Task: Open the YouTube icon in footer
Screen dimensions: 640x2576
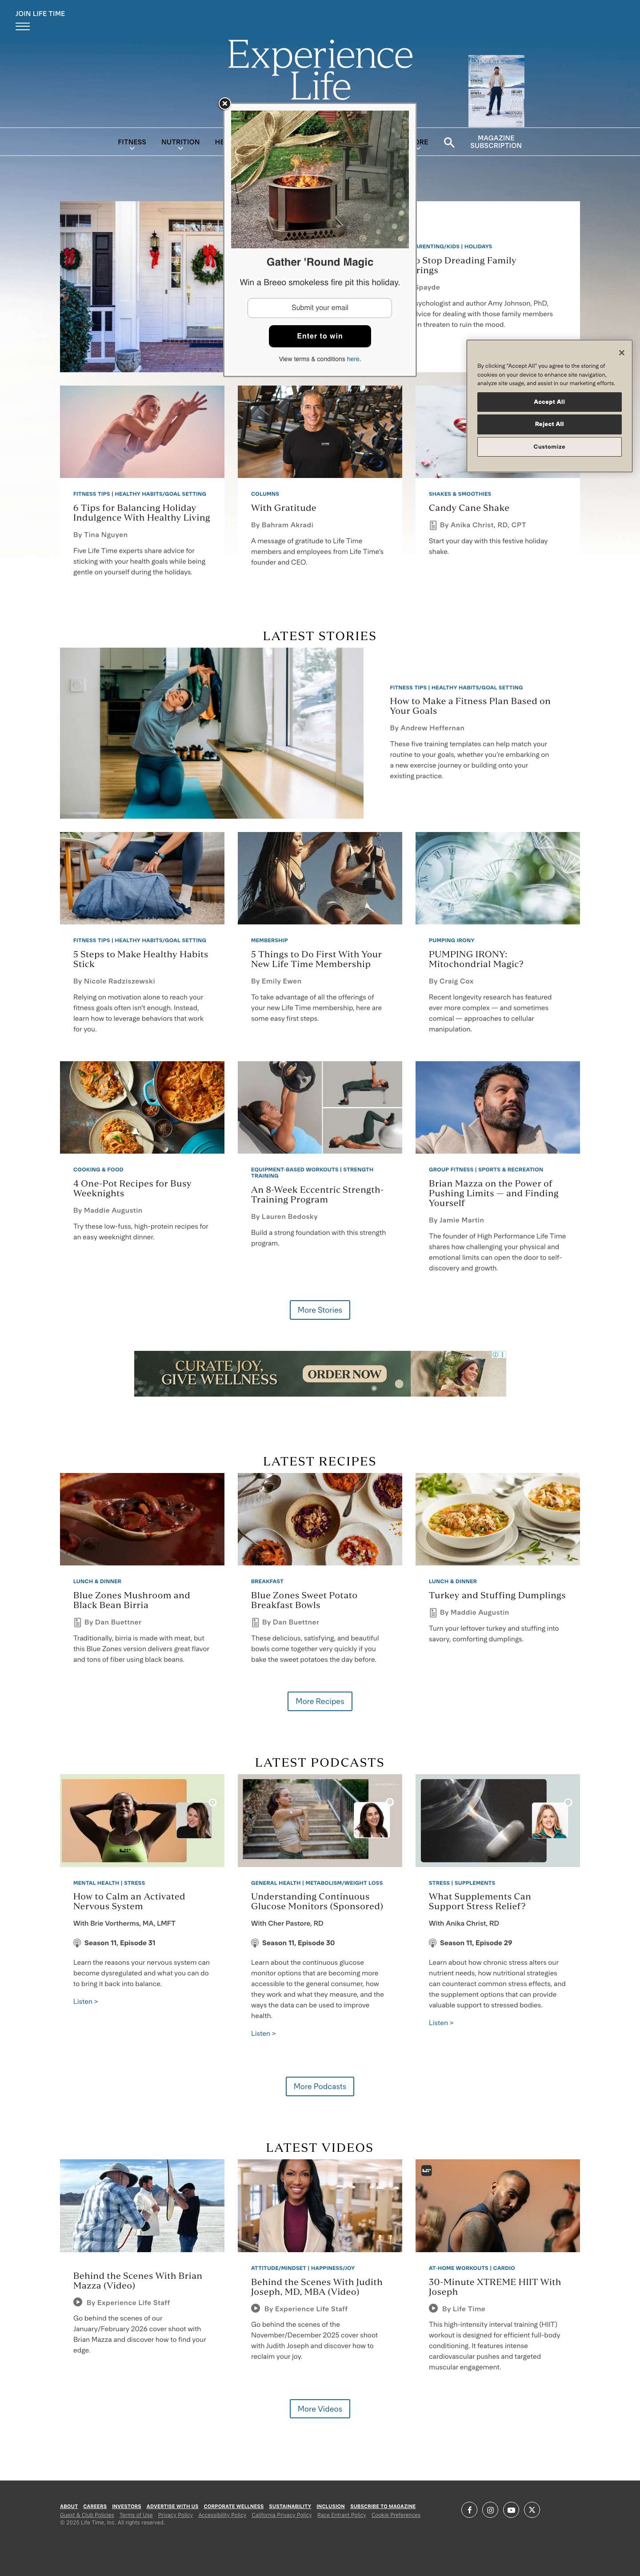Action: (x=511, y=2509)
